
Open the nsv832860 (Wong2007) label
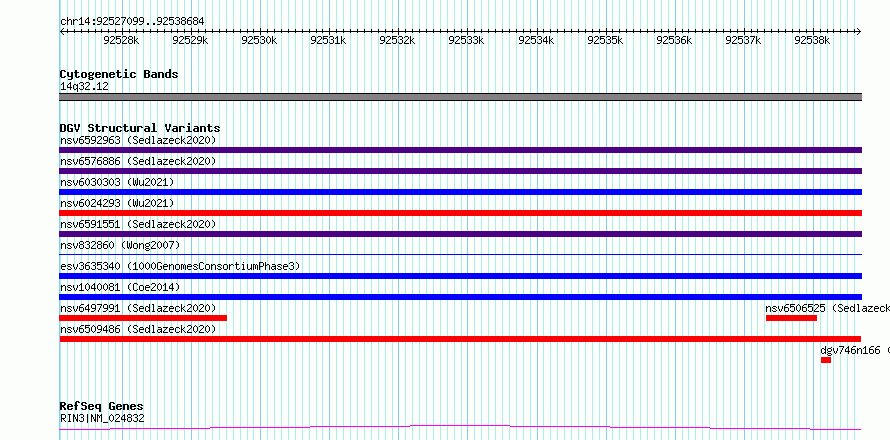click(x=120, y=245)
